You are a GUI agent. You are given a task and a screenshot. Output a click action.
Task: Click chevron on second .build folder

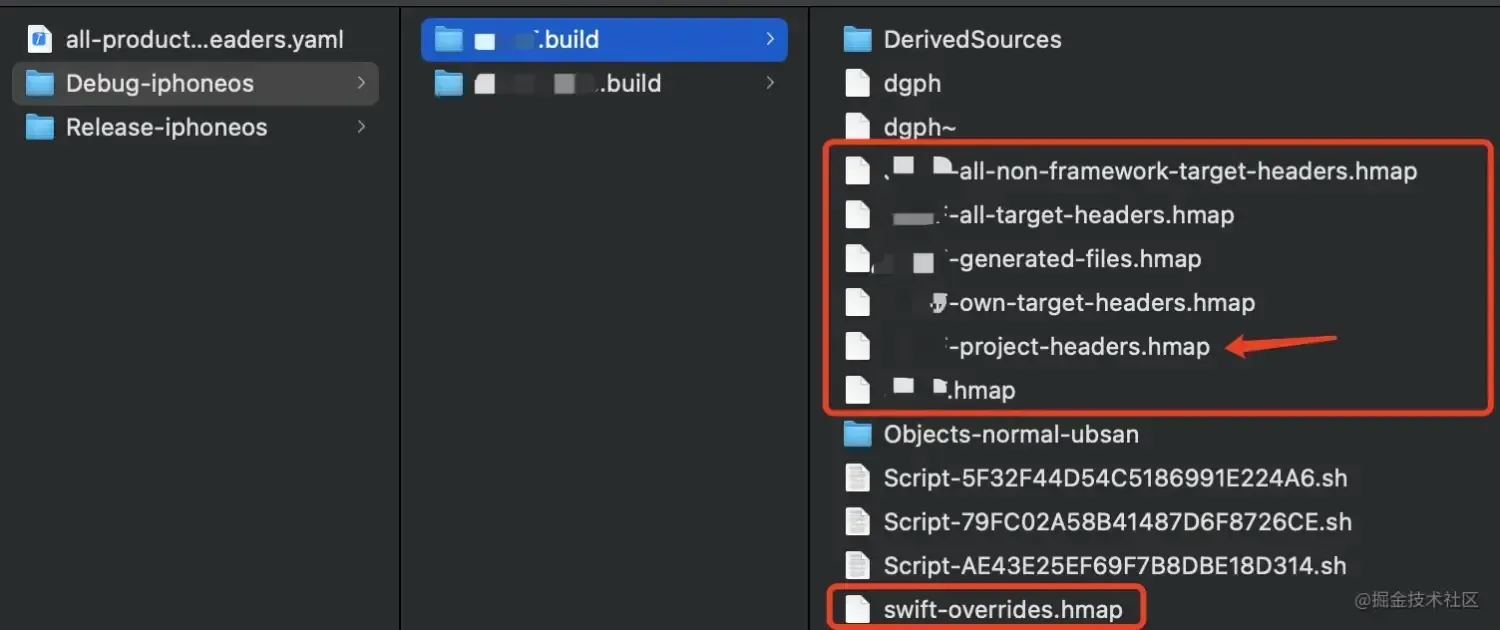coord(770,83)
